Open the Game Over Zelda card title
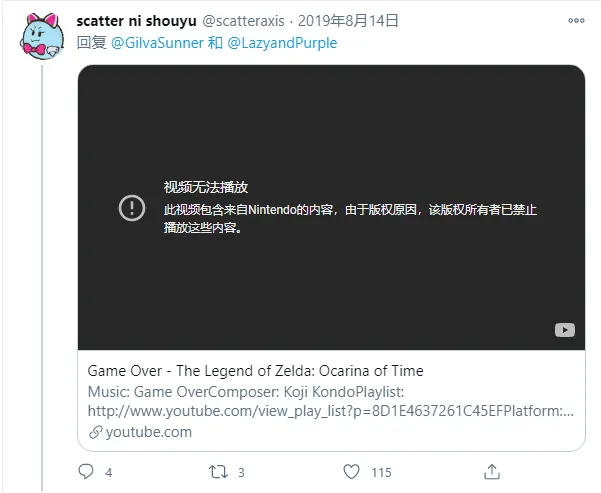This screenshot has width=601, height=493. pos(255,371)
